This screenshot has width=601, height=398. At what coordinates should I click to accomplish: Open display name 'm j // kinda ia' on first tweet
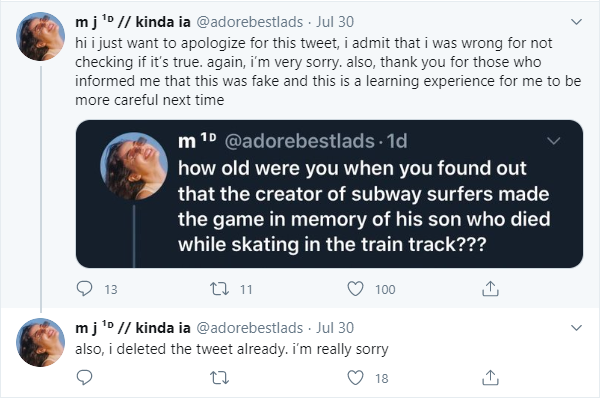click(x=133, y=22)
